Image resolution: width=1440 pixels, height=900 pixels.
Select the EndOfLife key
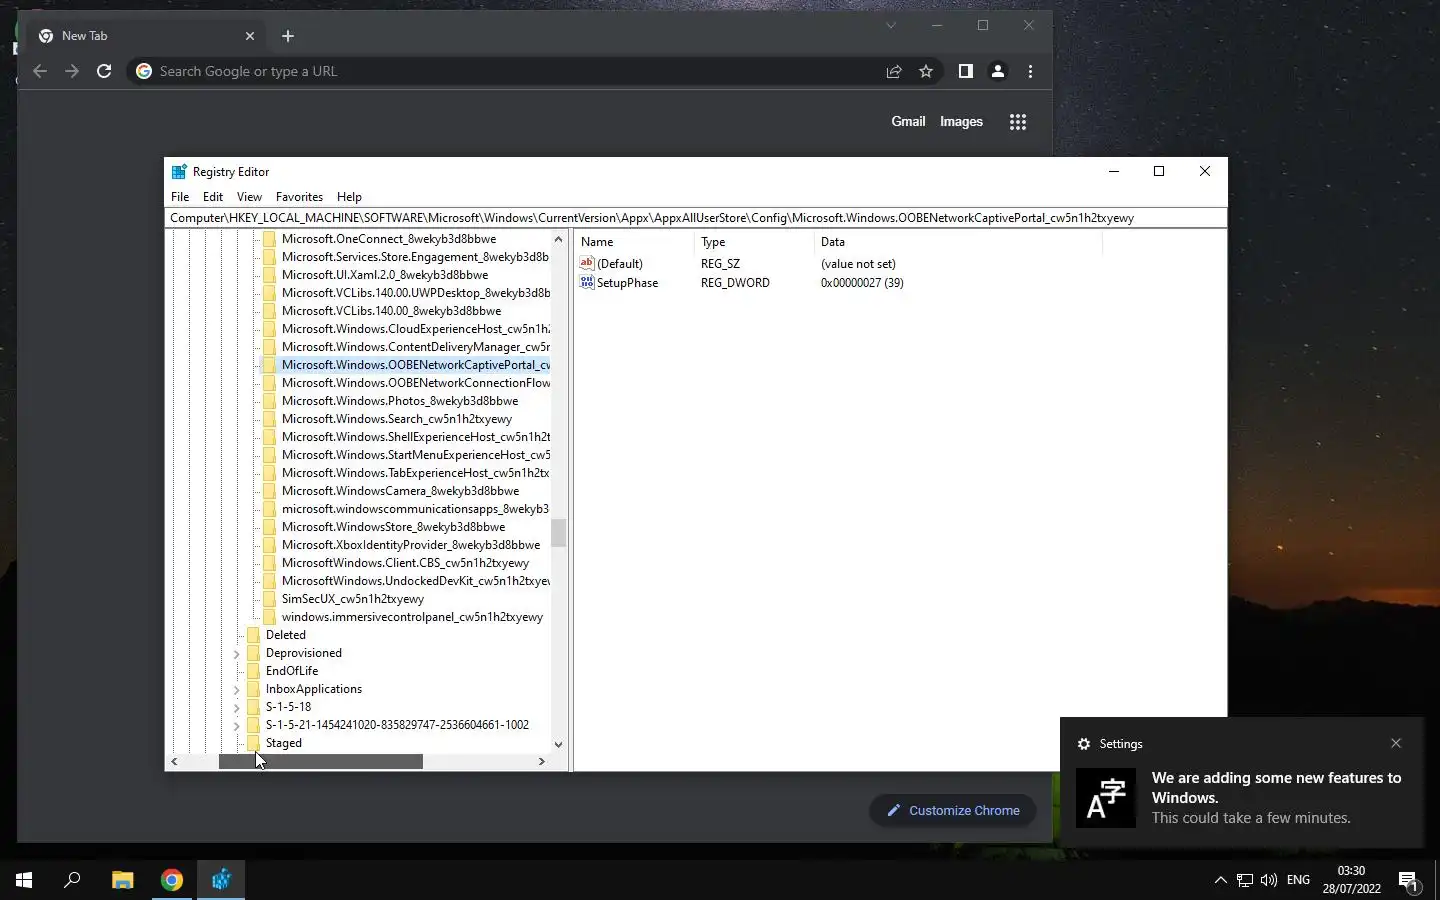[292, 671]
